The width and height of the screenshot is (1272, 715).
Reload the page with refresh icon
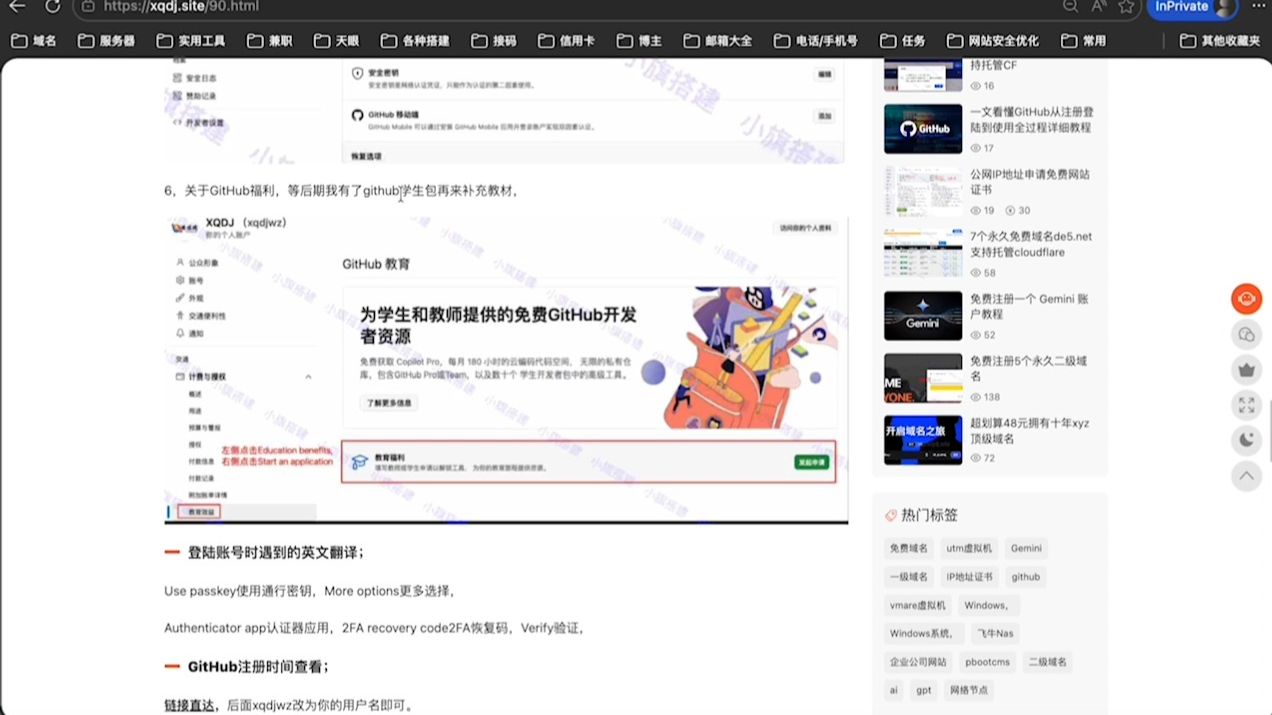(52, 7)
